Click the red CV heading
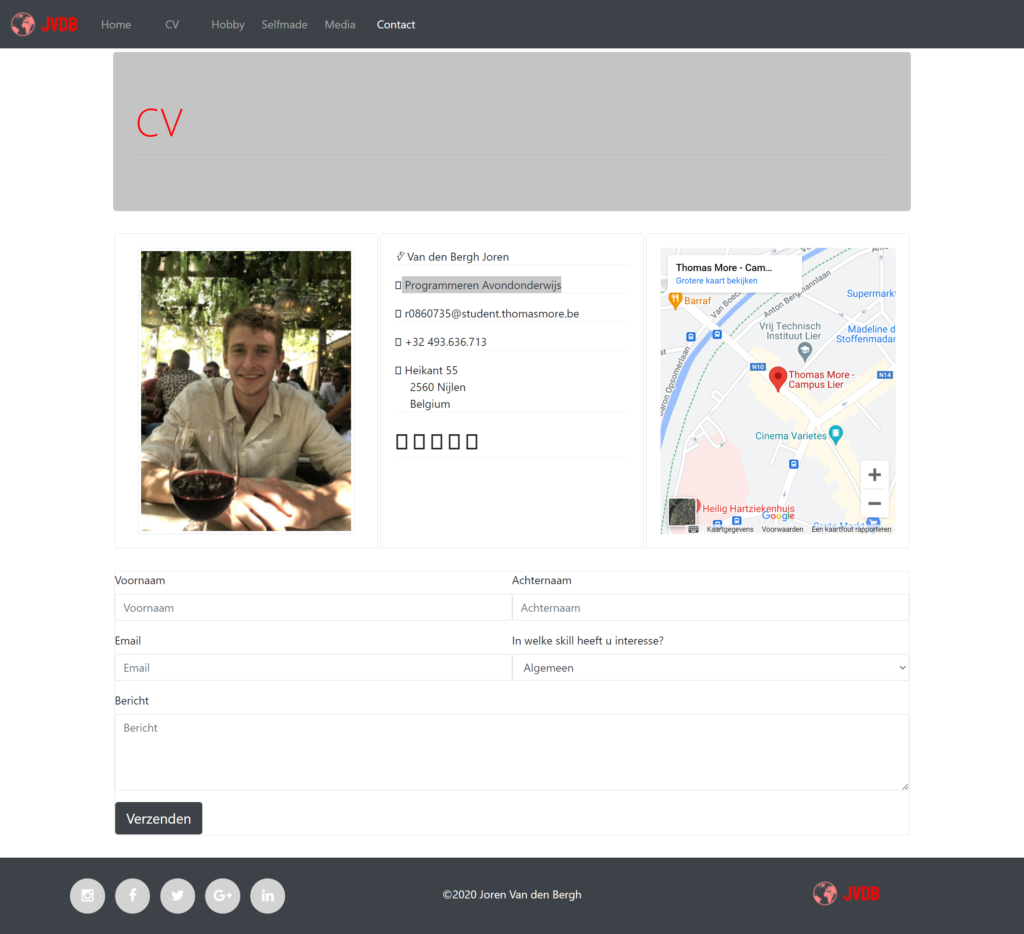Viewport: 1024px width, 934px height. pos(159,123)
